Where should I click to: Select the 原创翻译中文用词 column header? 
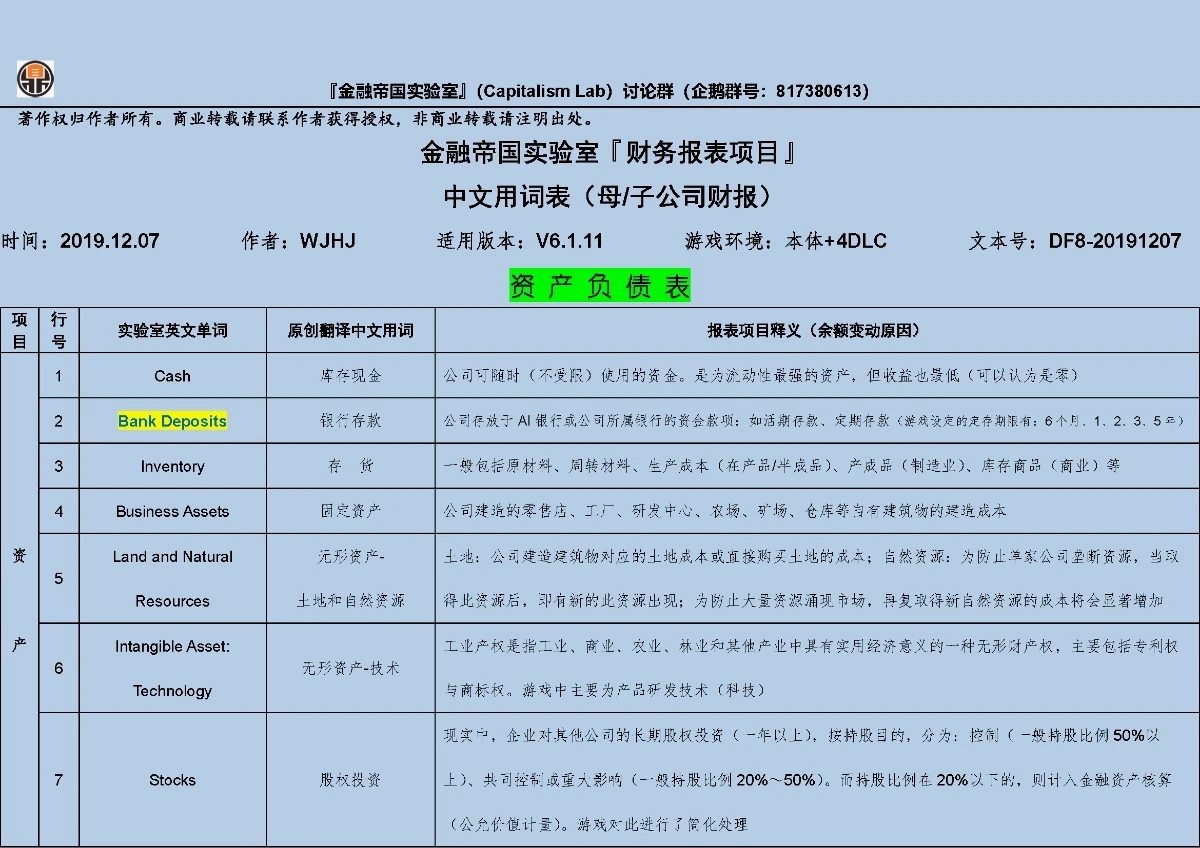click(x=350, y=330)
